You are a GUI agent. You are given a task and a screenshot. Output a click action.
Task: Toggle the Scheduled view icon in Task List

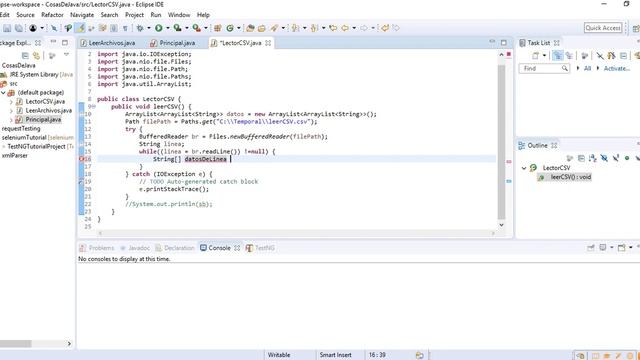tap(569, 56)
